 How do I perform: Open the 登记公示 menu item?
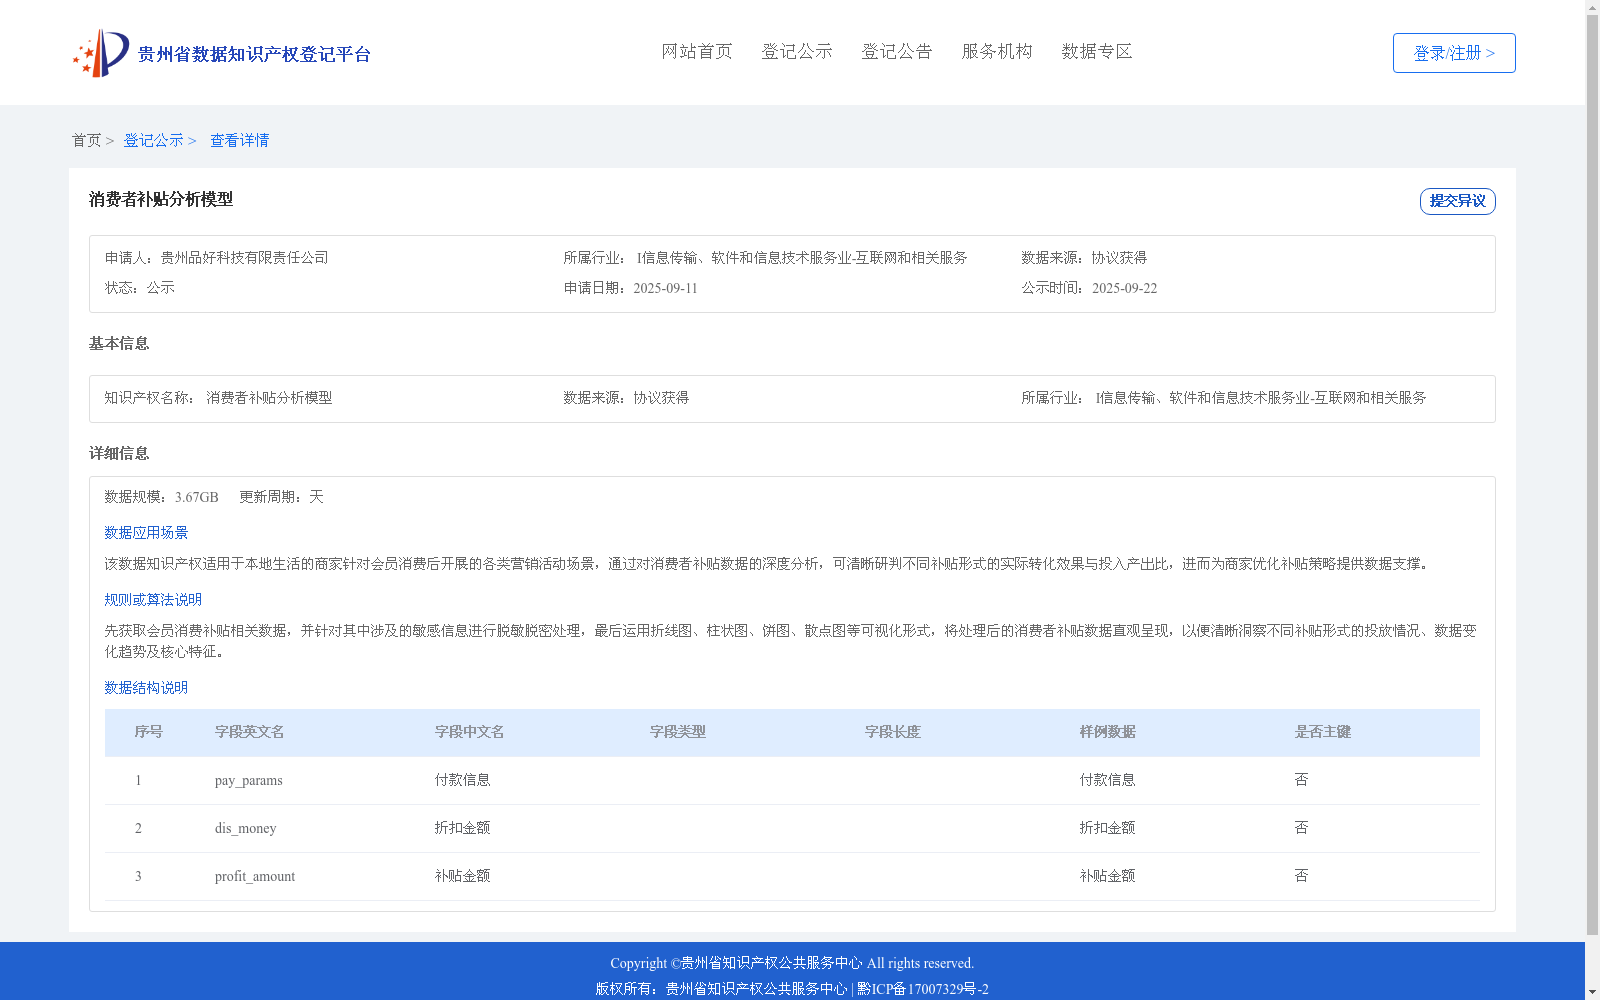[x=797, y=51]
